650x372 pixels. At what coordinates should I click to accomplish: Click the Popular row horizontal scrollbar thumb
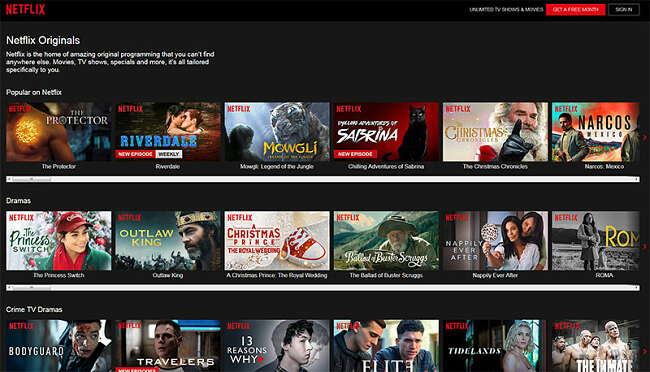(31, 179)
